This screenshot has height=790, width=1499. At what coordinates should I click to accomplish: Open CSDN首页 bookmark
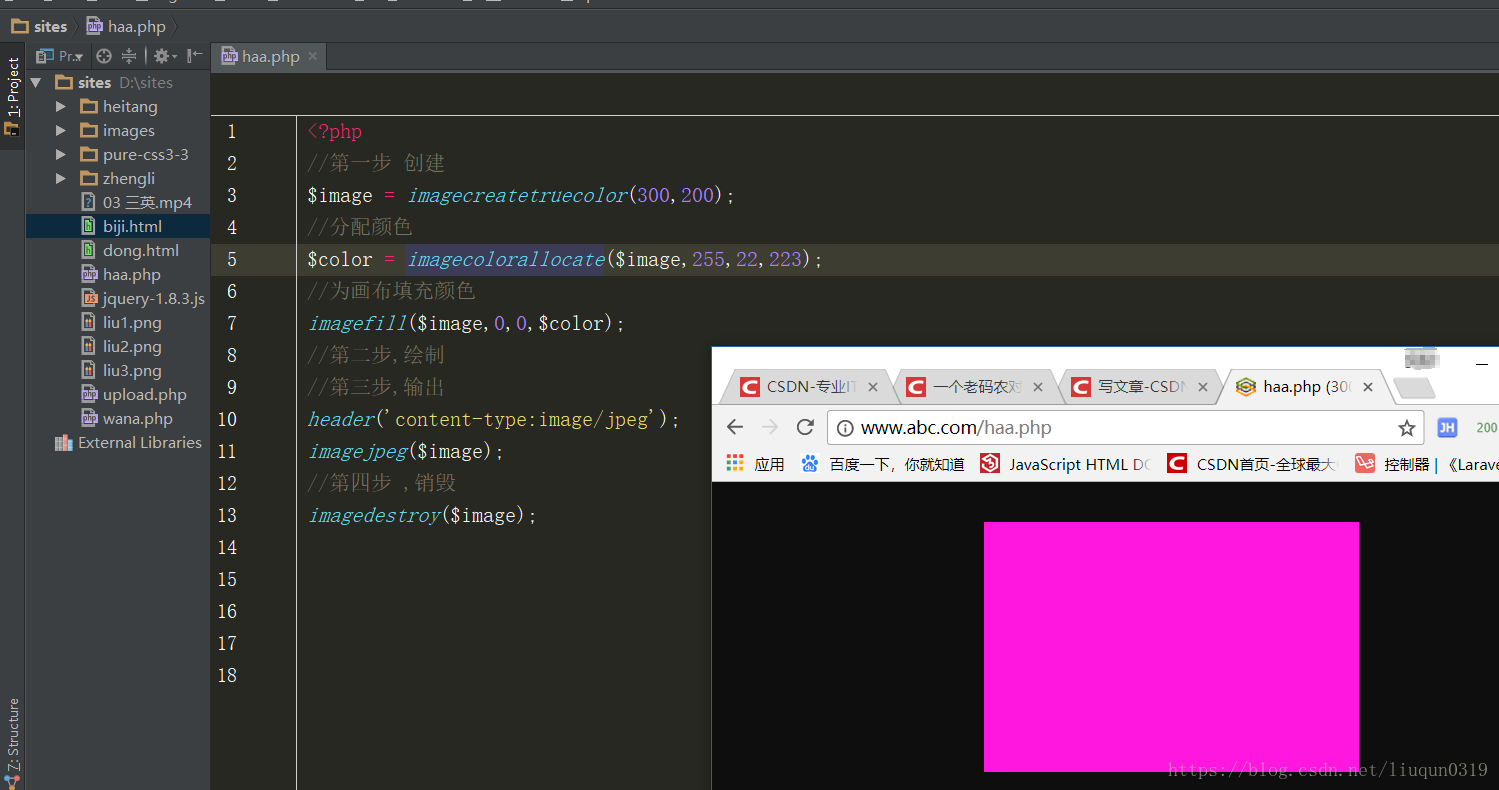coord(1251,464)
